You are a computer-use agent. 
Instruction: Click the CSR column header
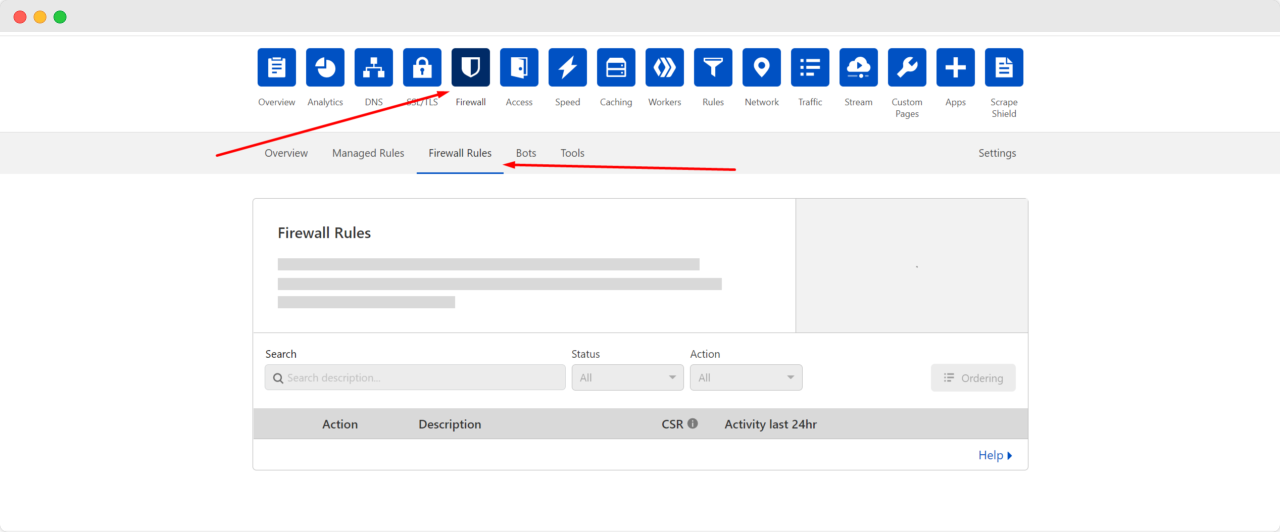click(672, 424)
